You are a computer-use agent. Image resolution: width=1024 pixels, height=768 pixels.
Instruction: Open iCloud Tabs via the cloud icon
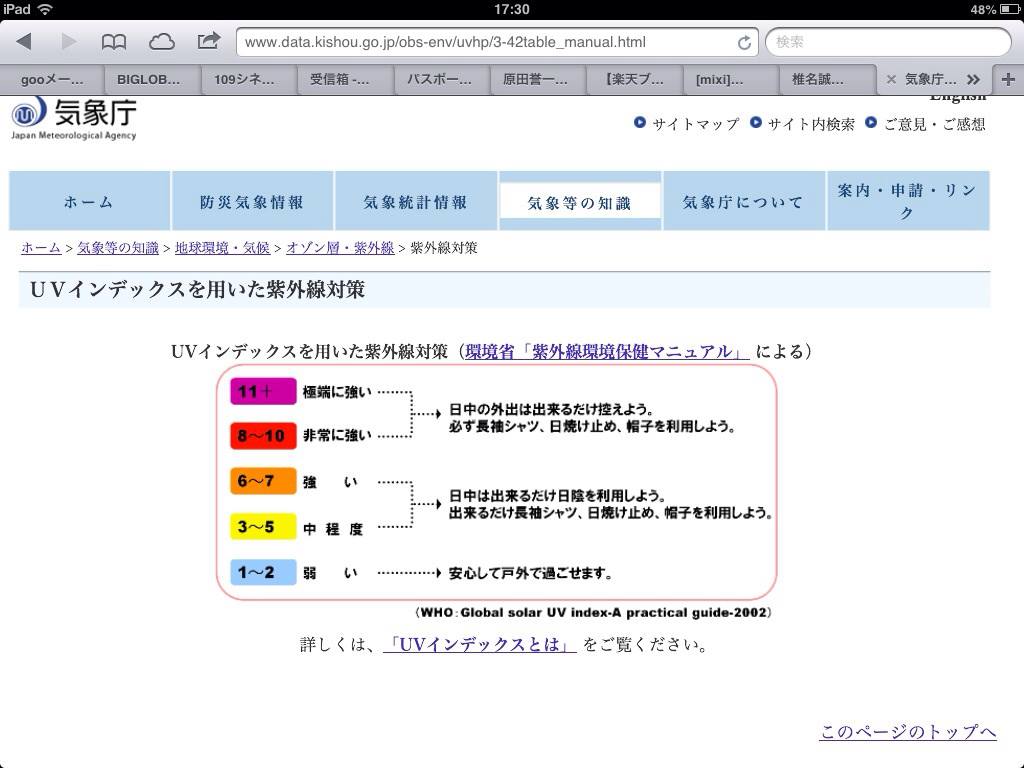tap(161, 41)
